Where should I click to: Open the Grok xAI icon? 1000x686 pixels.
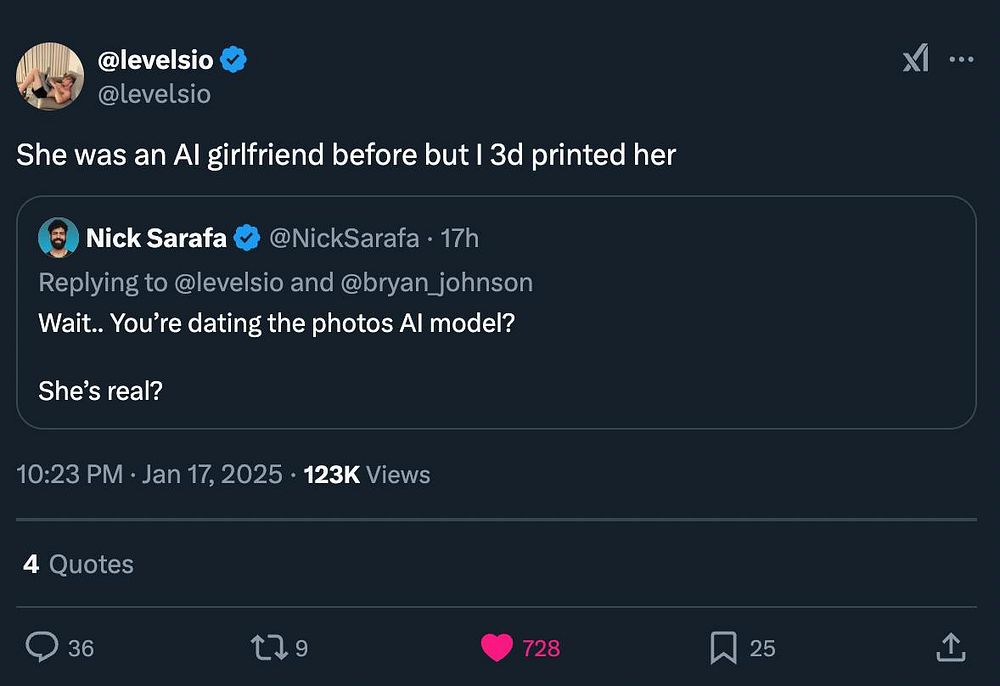click(915, 60)
